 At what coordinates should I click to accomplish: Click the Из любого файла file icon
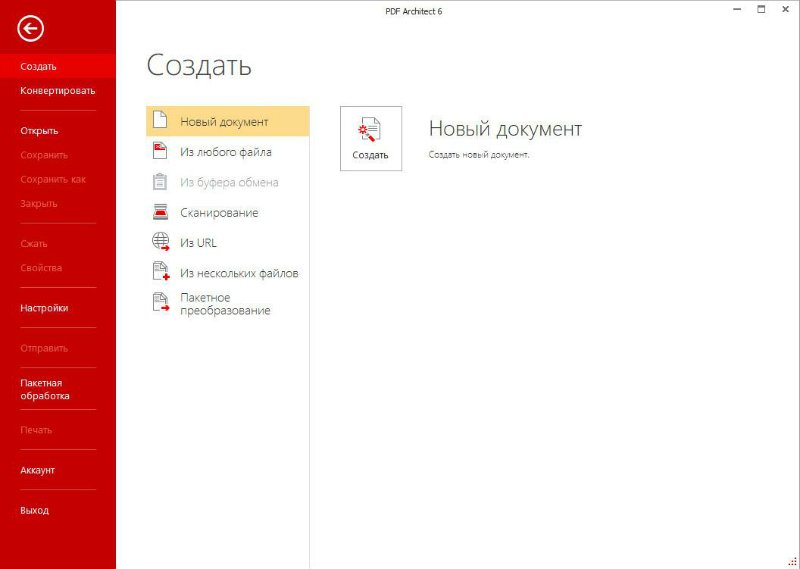coord(160,151)
